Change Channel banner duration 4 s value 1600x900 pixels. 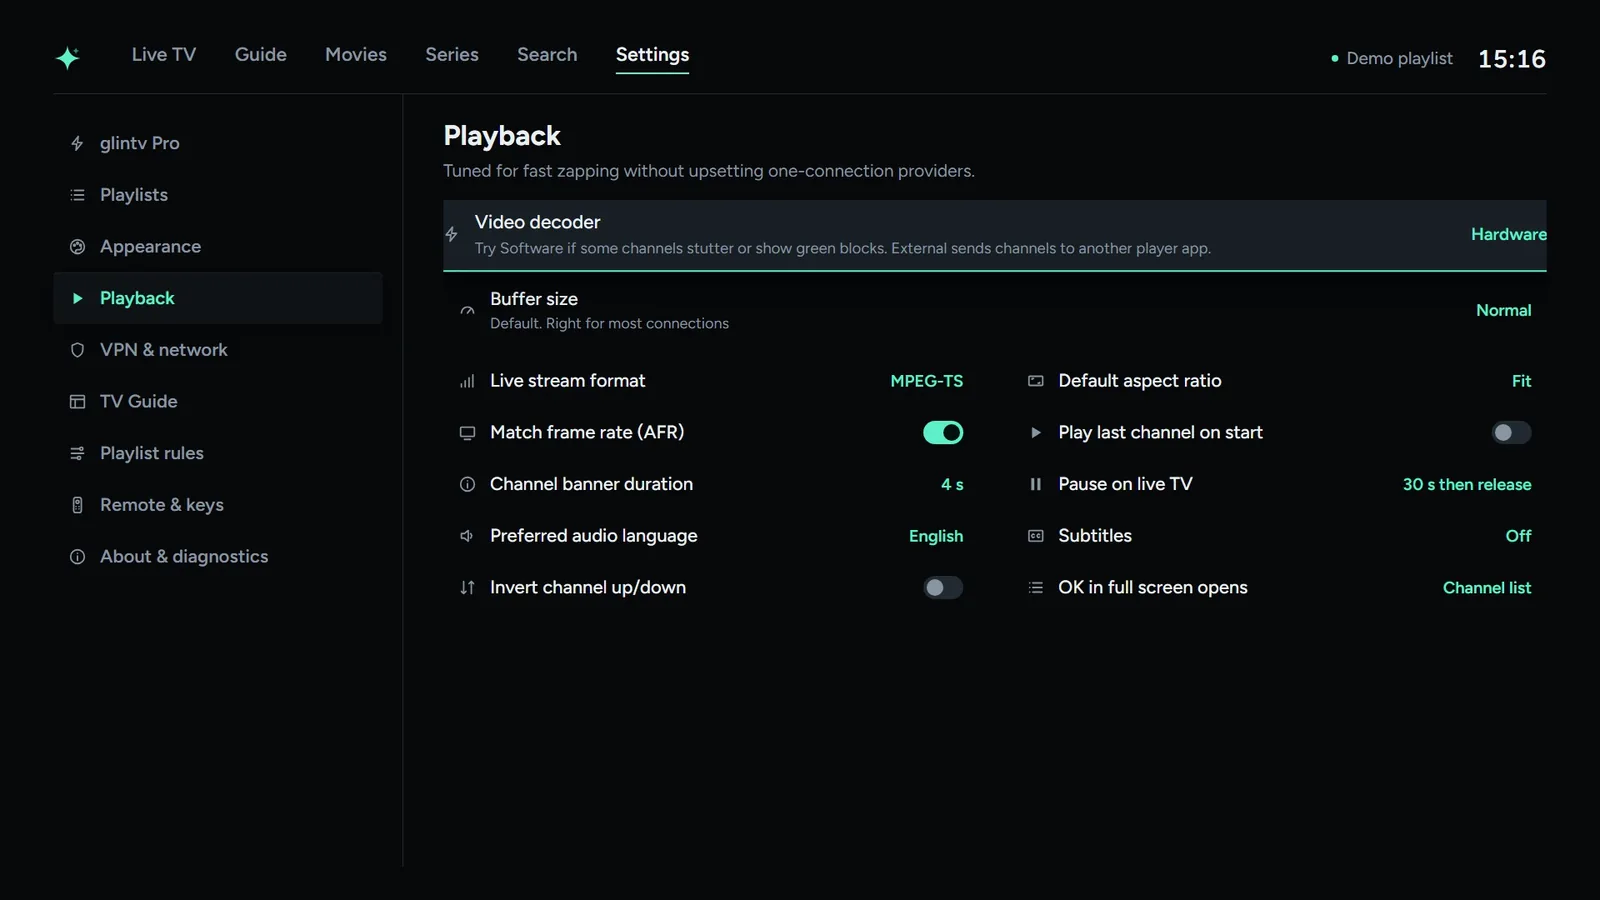(x=952, y=484)
